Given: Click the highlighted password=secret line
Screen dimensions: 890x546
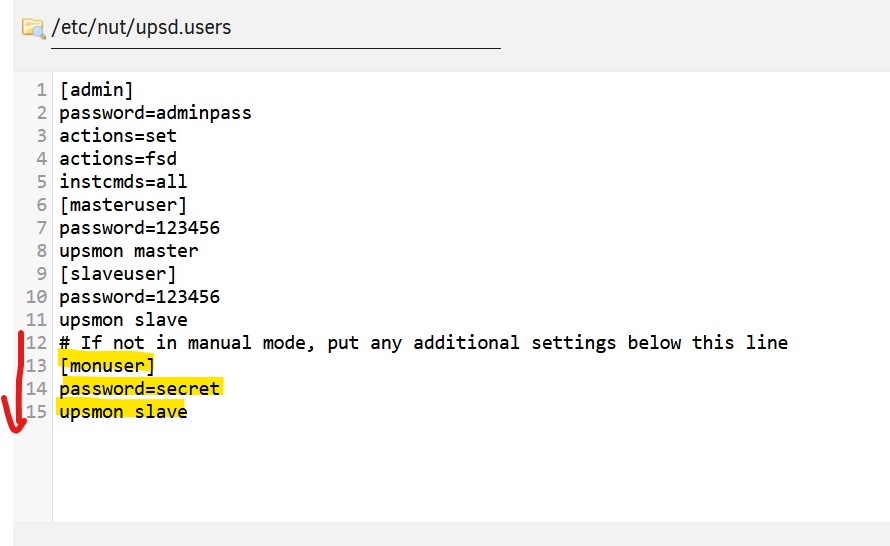Looking at the screenshot, I should (x=140, y=389).
